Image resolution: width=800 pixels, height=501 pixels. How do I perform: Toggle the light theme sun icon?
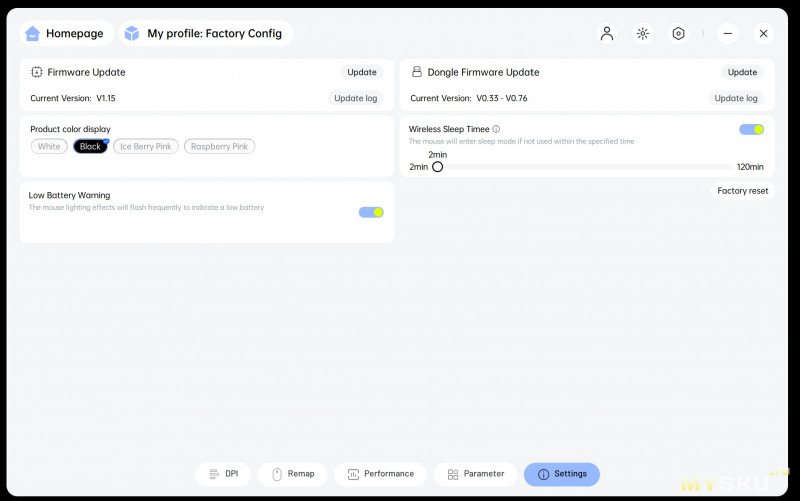pyautogui.click(x=642, y=33)
